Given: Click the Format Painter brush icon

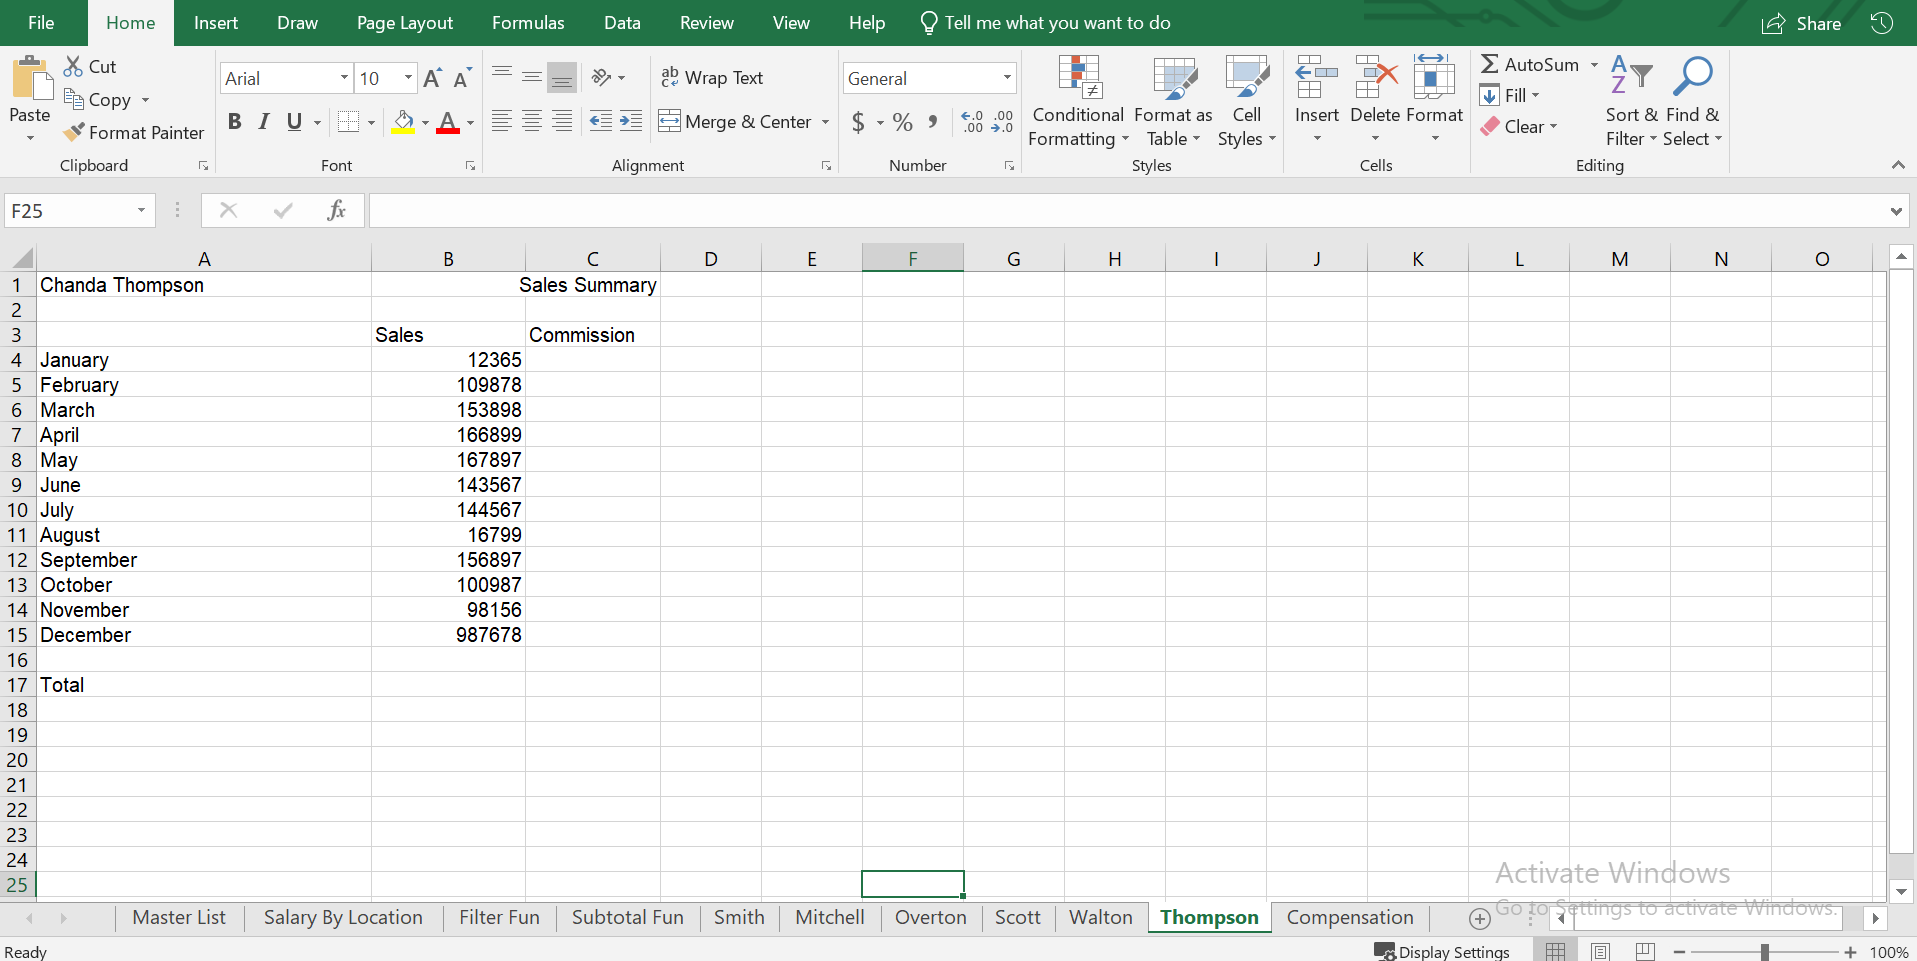Looking at the screenshot, I should pos(74,132).
